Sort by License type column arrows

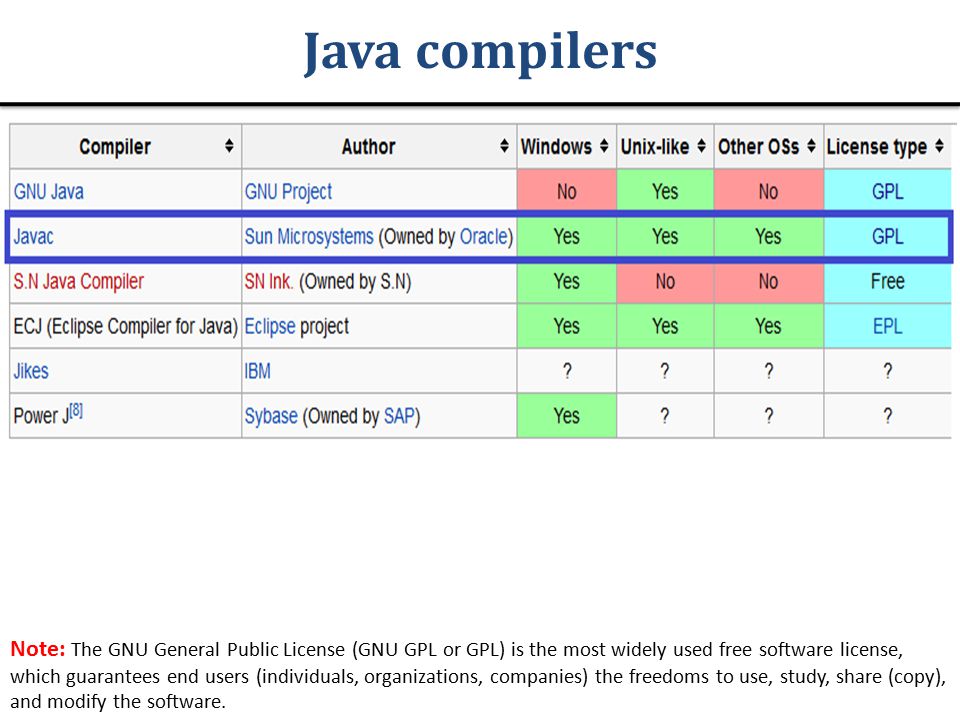pyautogui.click(x=939, y=146)
